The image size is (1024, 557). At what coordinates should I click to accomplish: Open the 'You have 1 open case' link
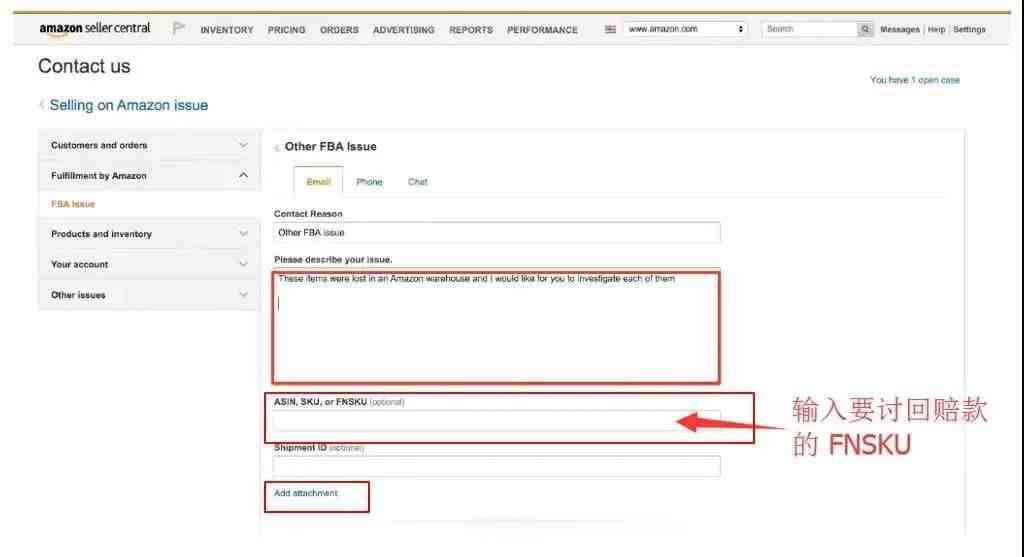click(x=914, y=80)
